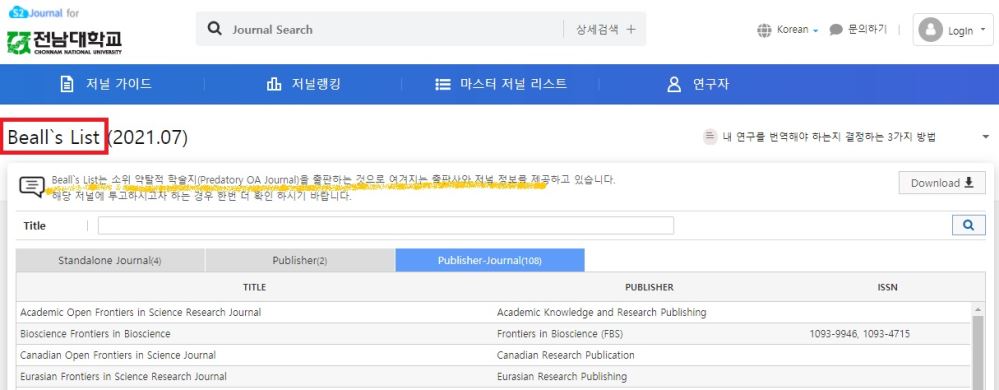Image resolution: width=999 pixels, height=390 pixels.
Task: Select Bioscience Frontiers in Bioscience row title
Action: click(x=96, y=334)
